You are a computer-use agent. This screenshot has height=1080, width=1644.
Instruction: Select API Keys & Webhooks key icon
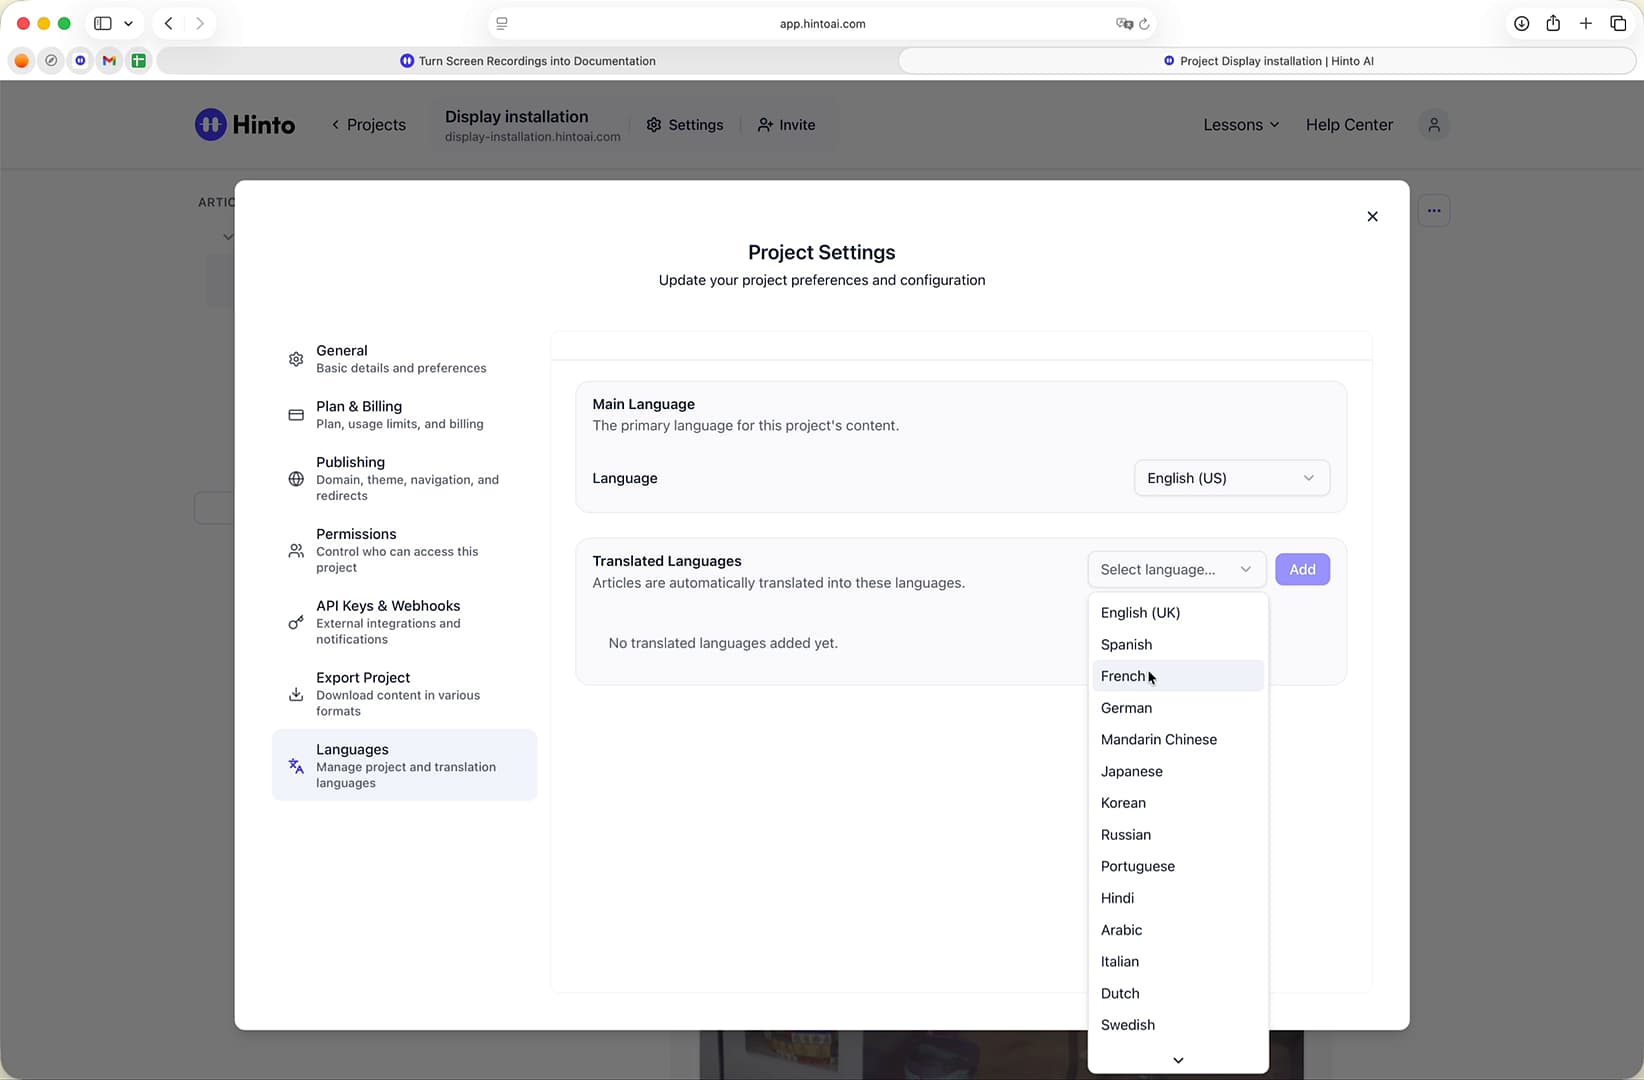296,622
